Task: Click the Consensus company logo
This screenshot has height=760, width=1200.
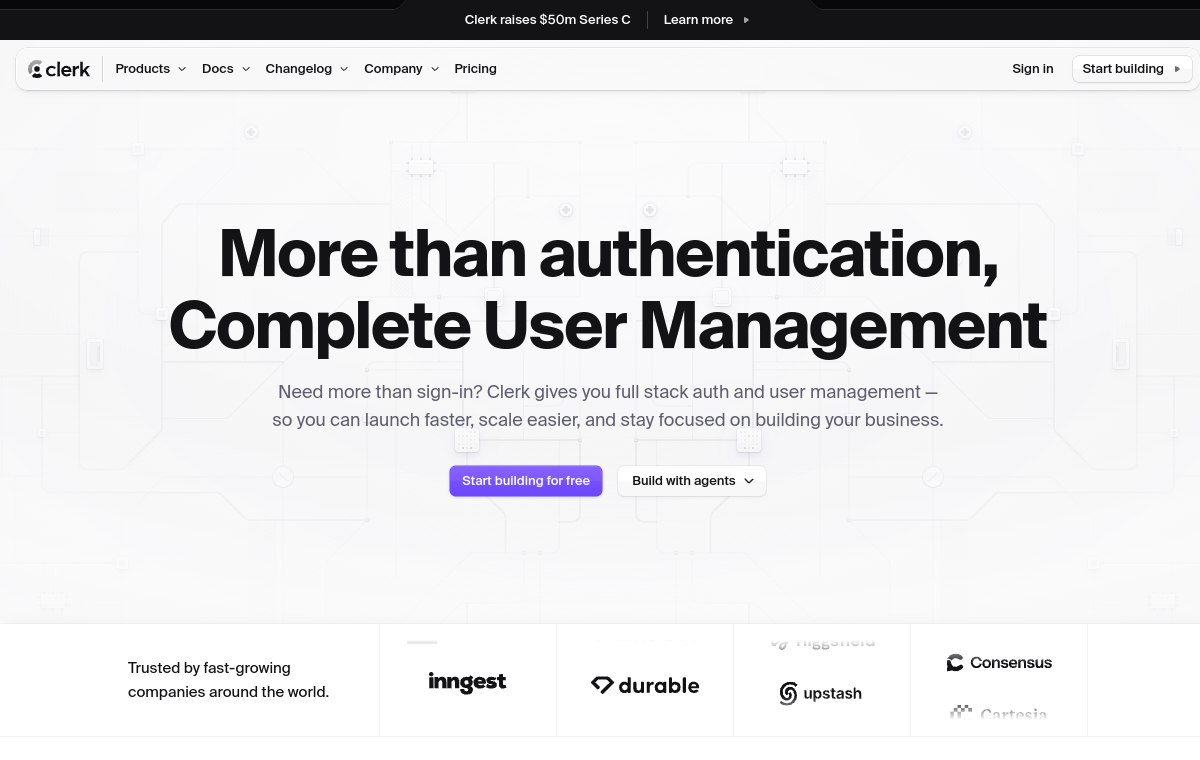Action: tap(999, 662)
